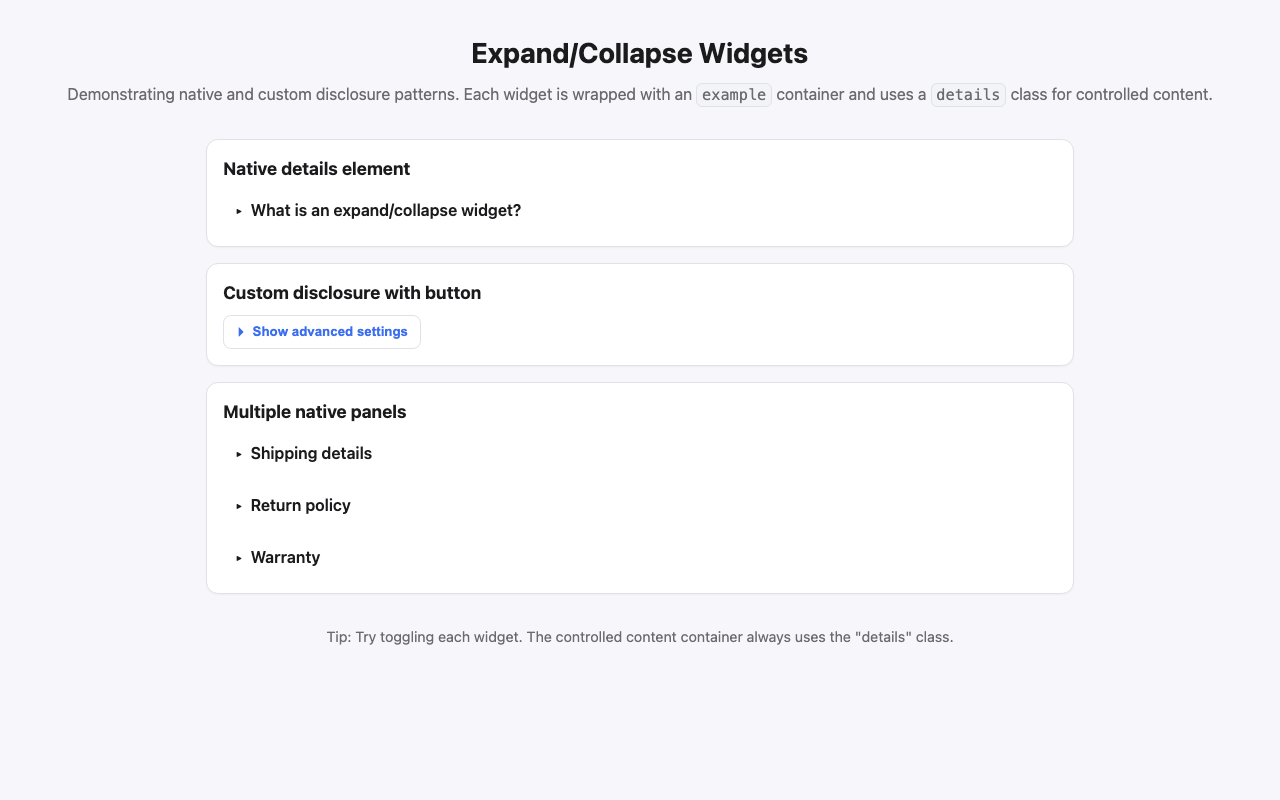
Task: Click the "Native details element" heading
Action: pyautogui.click(x=316, y=169)
